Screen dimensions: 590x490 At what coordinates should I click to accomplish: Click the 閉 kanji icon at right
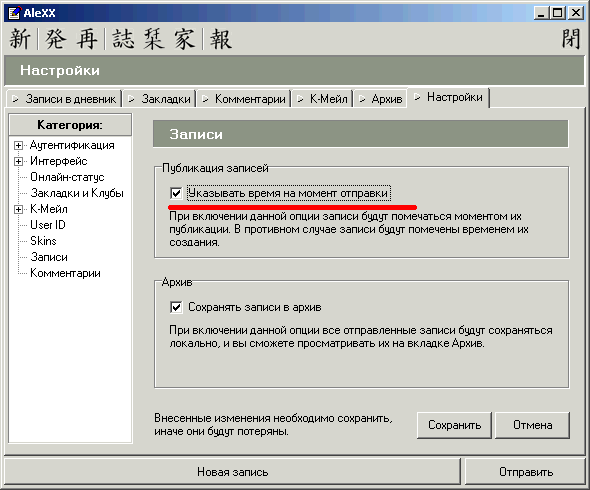571,39
